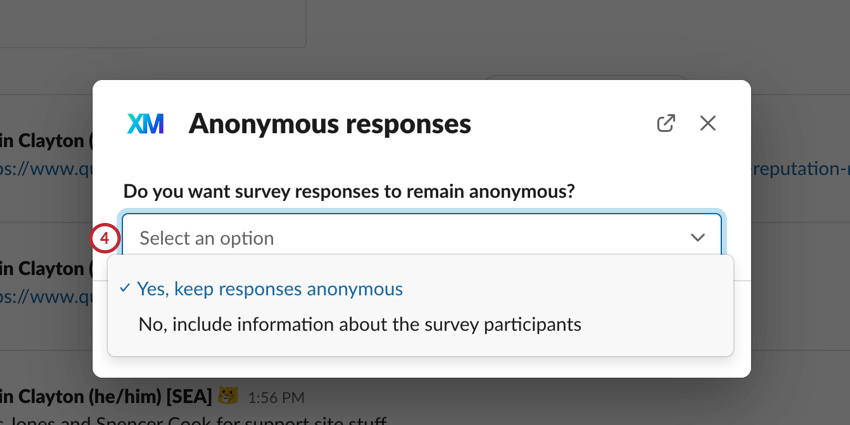Open the dialog in a new window

pyautogui.click(x=666, y=123)
